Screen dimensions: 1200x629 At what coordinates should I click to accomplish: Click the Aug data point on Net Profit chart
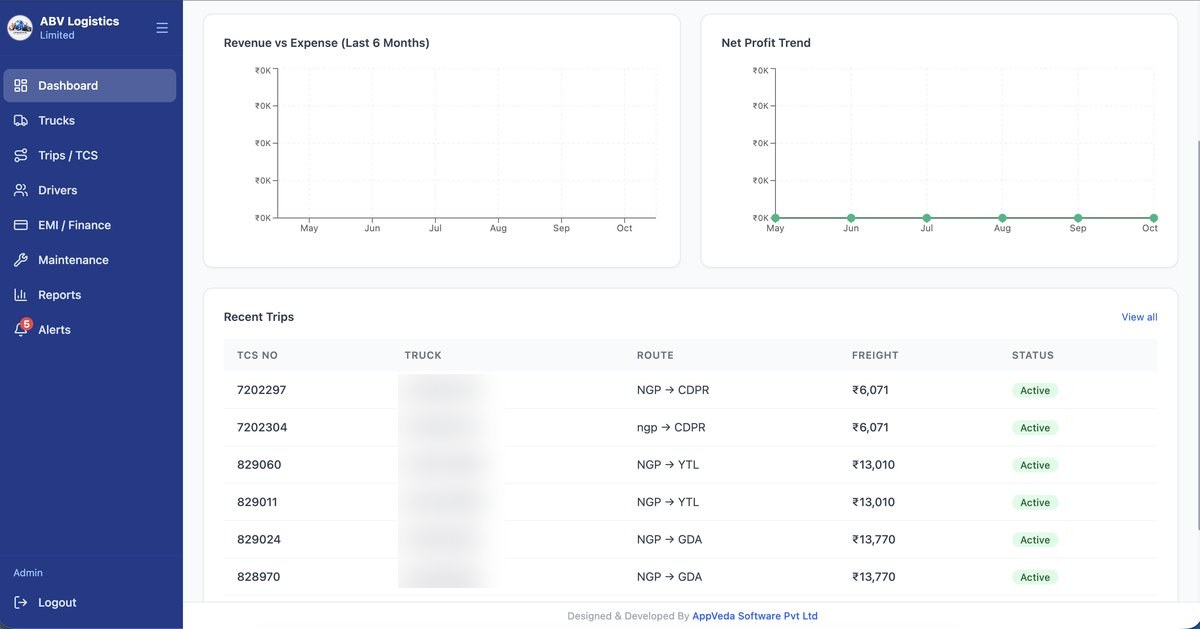(x=1002, y=218)
